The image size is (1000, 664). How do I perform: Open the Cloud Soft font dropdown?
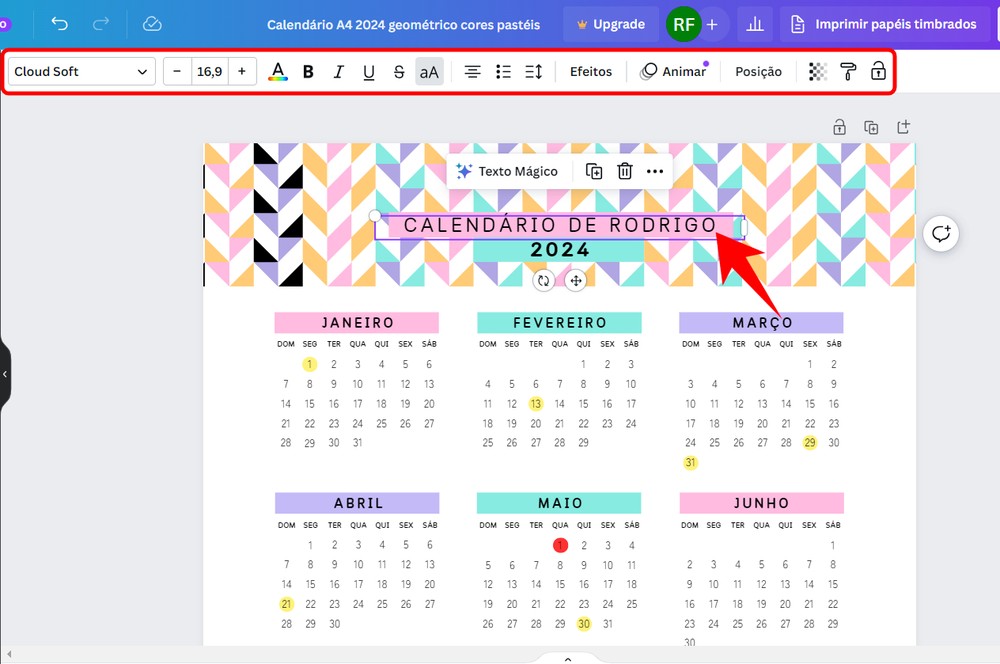[x=80, y=71]
